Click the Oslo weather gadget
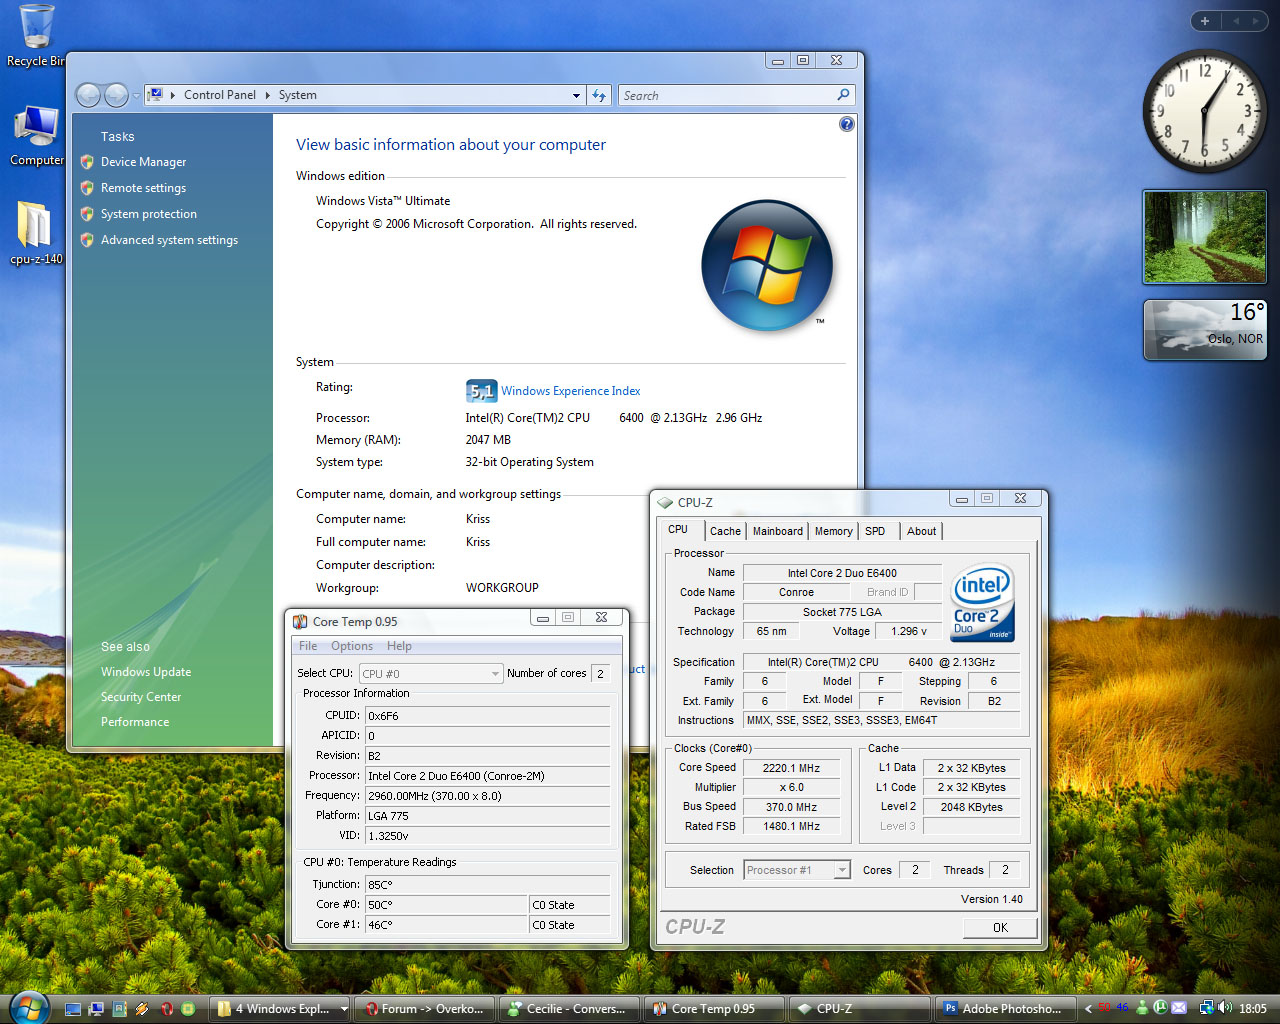Viewport: 1280px width, 1024px height. (1205, 329)
